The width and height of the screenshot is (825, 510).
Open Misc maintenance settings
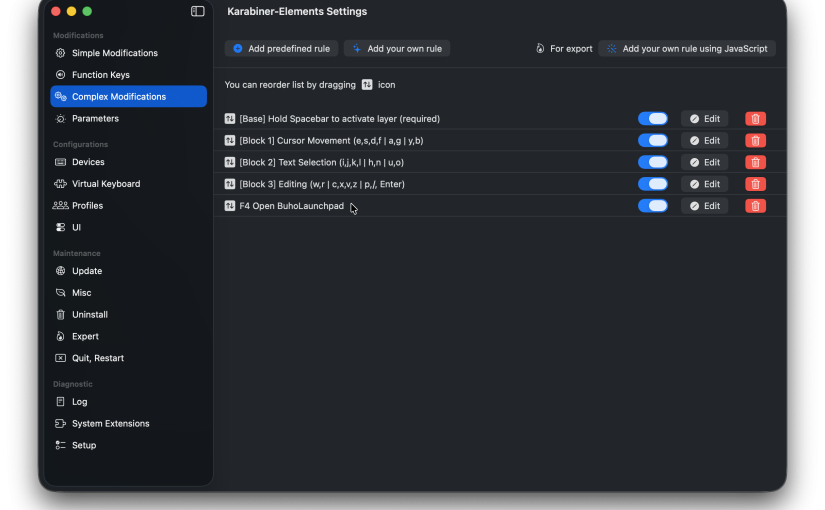coord(128,293)
